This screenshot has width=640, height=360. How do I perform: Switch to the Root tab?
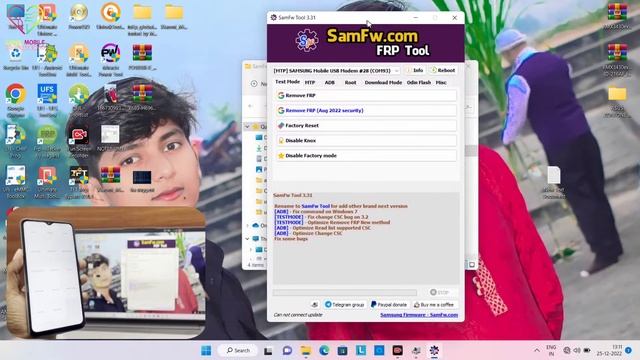pyautogui.click(x=350, y=82)
